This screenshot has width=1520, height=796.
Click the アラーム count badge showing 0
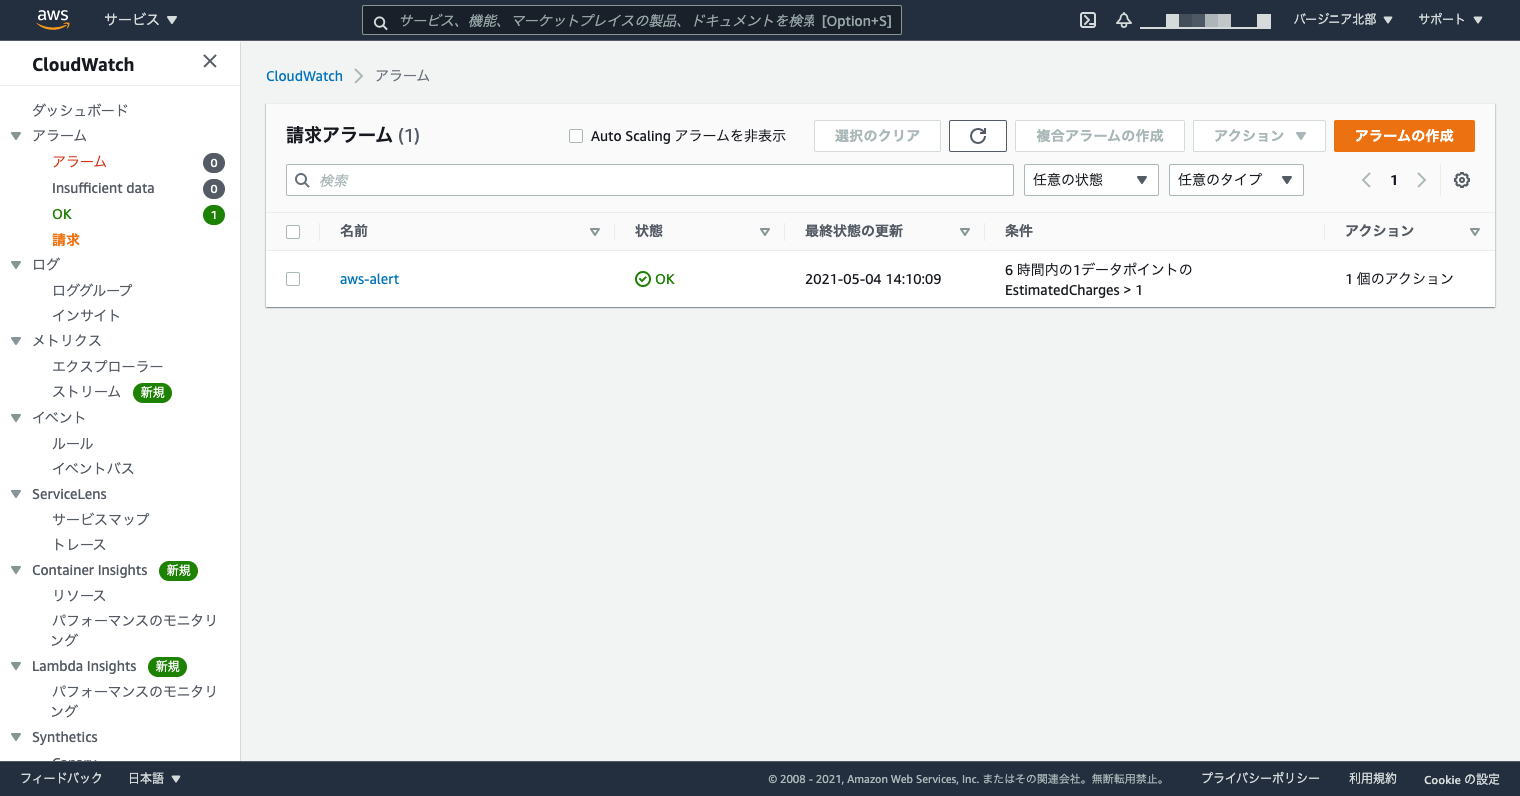pos(214,163)
